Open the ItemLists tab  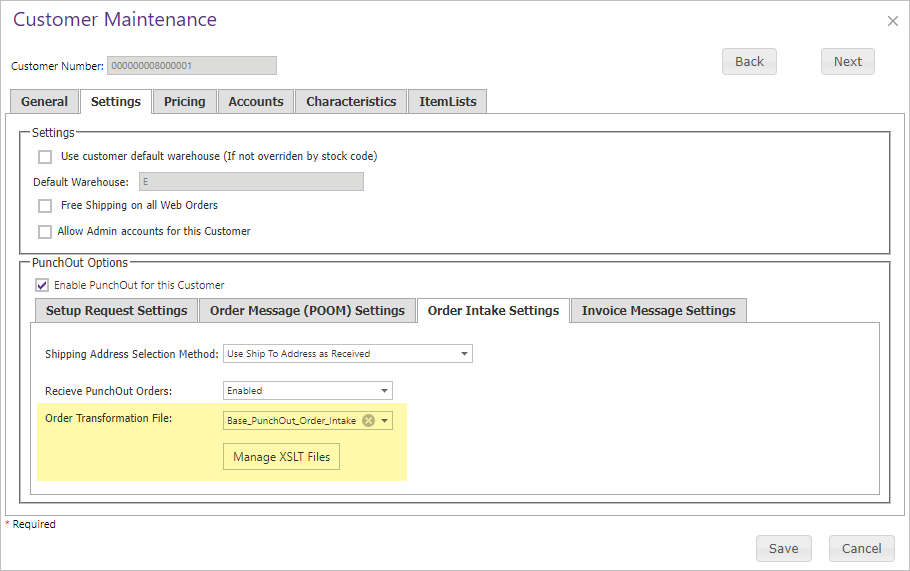click(x=447, y=102)
